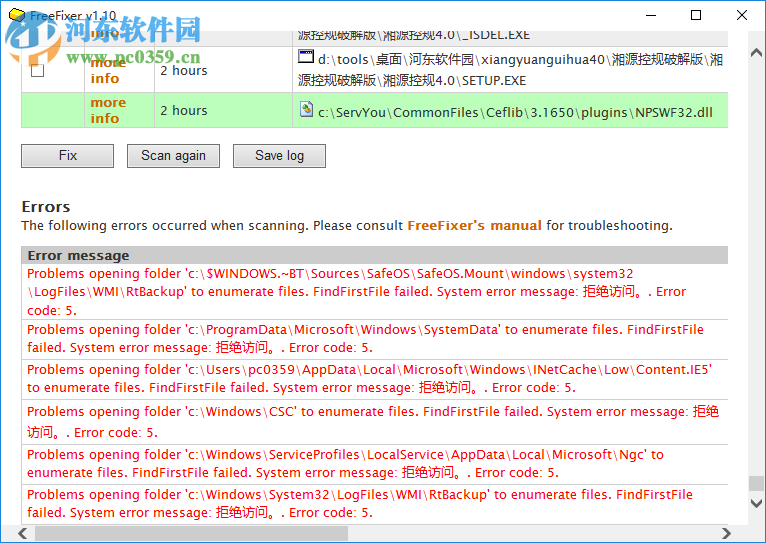Click the horizontal scrollbar left arrow
This screenshot has width=766, height=543.
(x=23, y=533)
